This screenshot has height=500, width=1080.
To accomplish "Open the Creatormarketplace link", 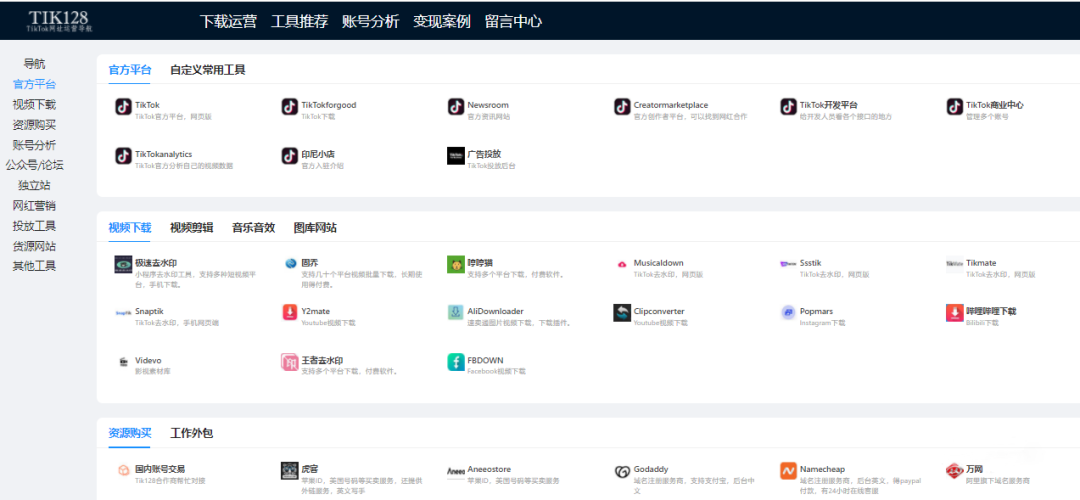I will pos(670,105).
